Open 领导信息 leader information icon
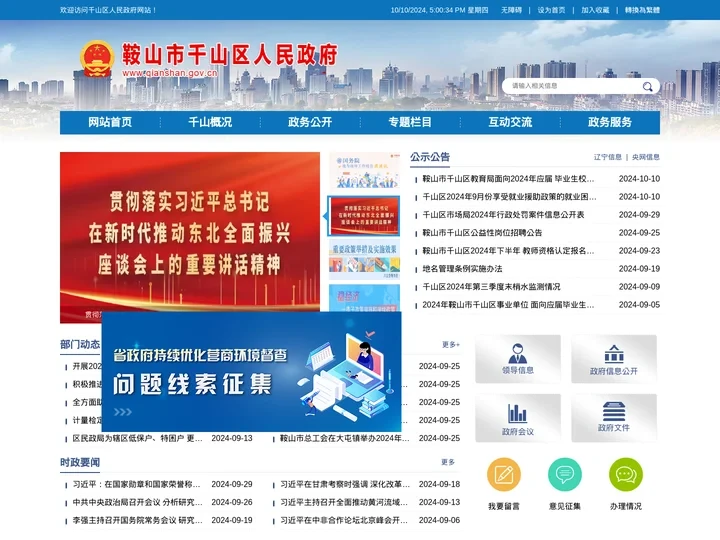The height and width of the screenshot is (540, 720). (x=518, y=358)
